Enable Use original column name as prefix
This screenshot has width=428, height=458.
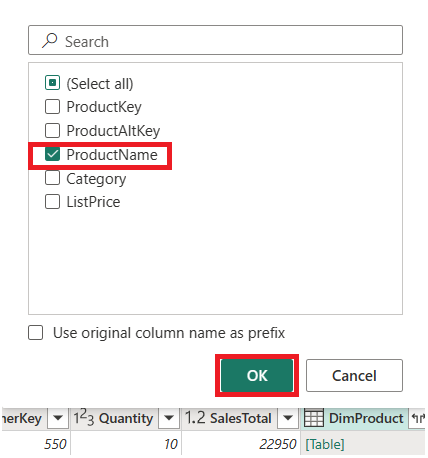pos(36,333)
